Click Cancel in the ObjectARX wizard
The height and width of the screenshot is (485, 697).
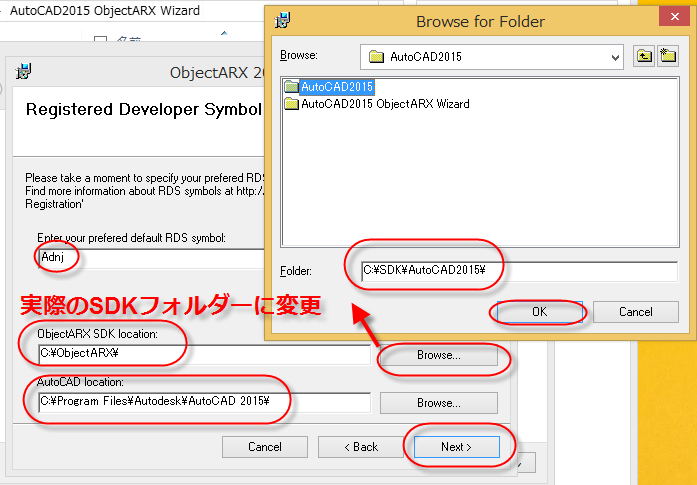tap(264, 447)
